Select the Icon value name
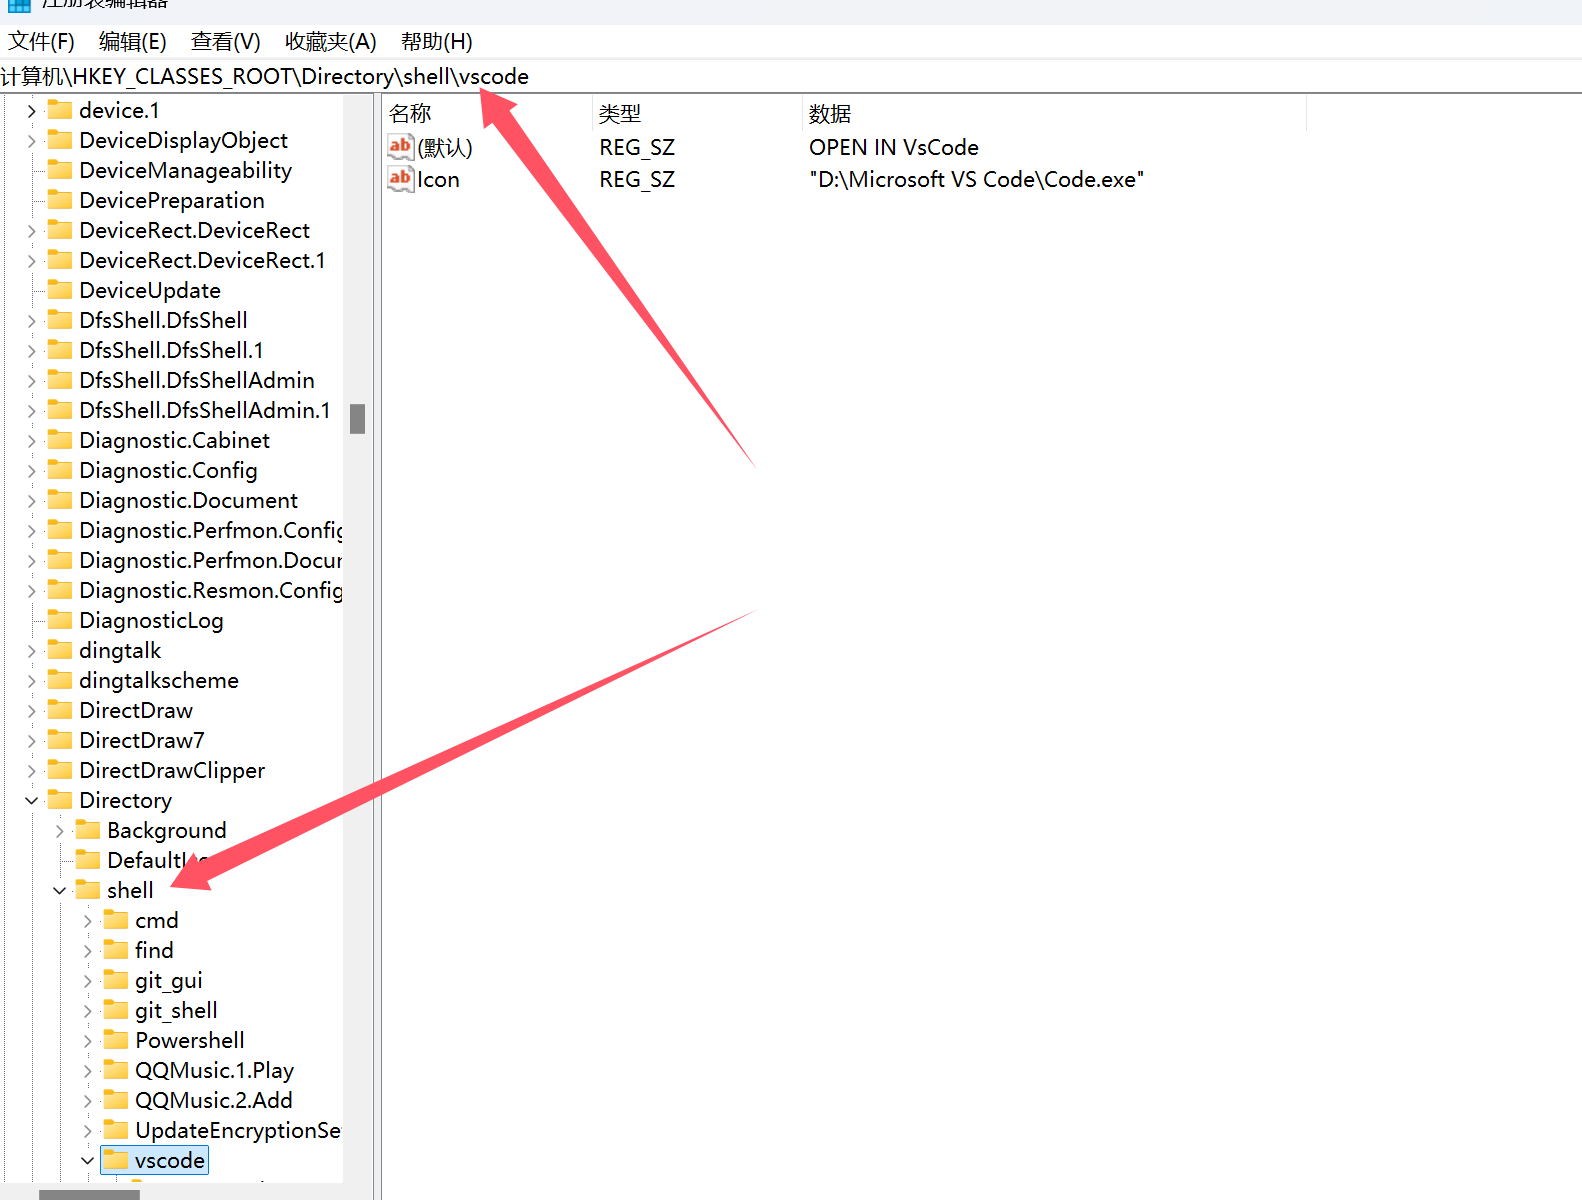This screenshot has height=1200, width=1582. 438,180
